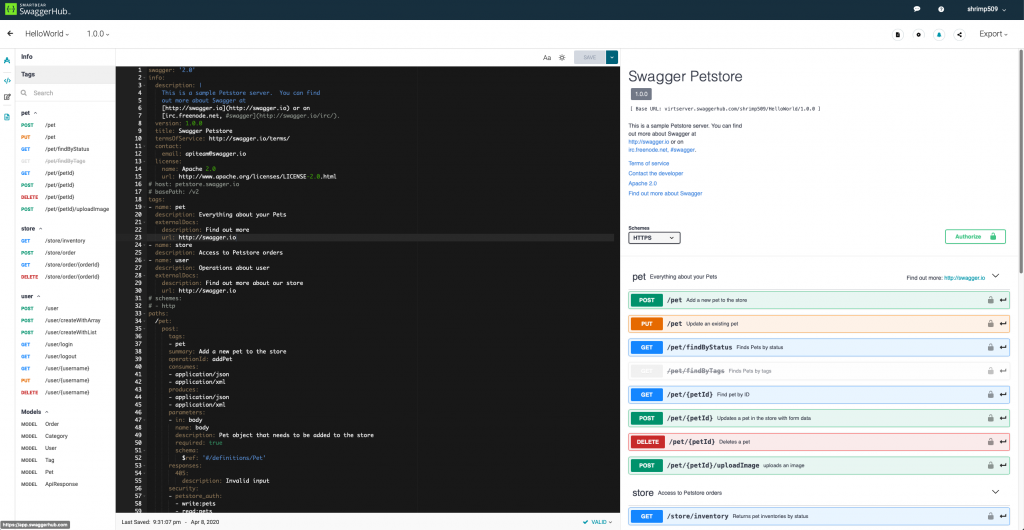1024x530 pixels.
Task: Click the share icon next to Export
Action: [959, 35]
